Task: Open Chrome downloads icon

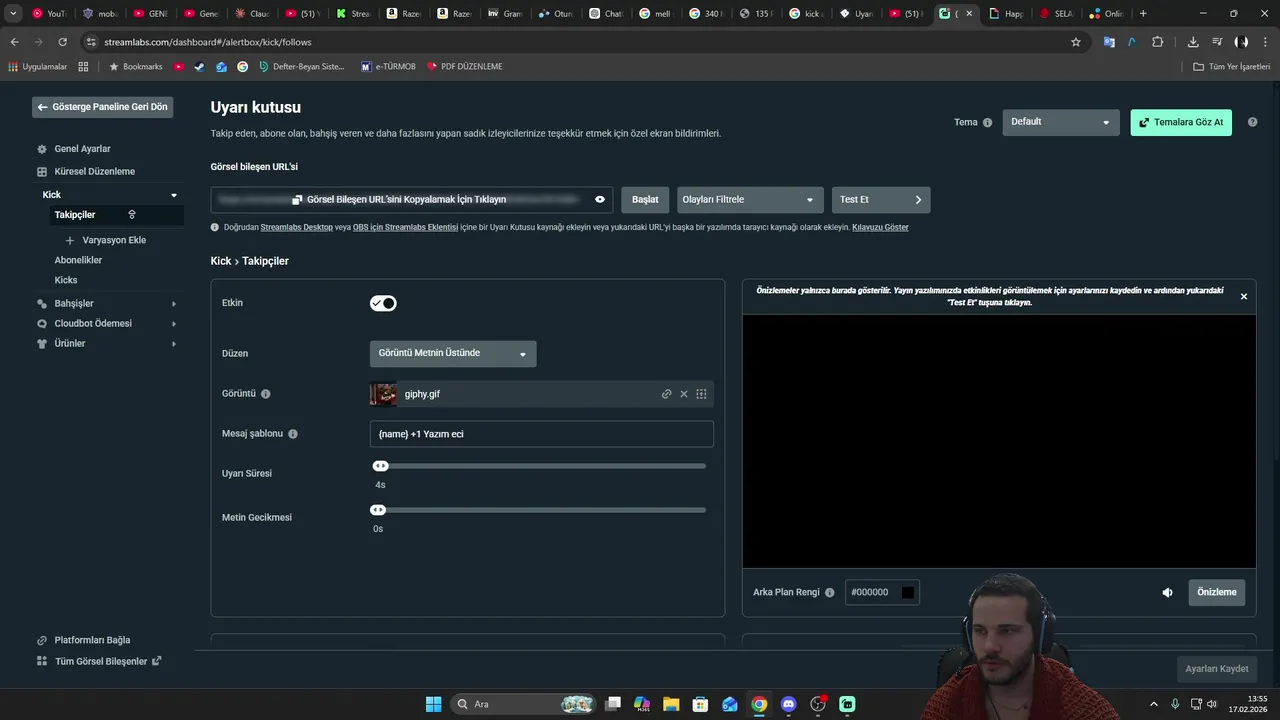Action: click(1193, 42)
